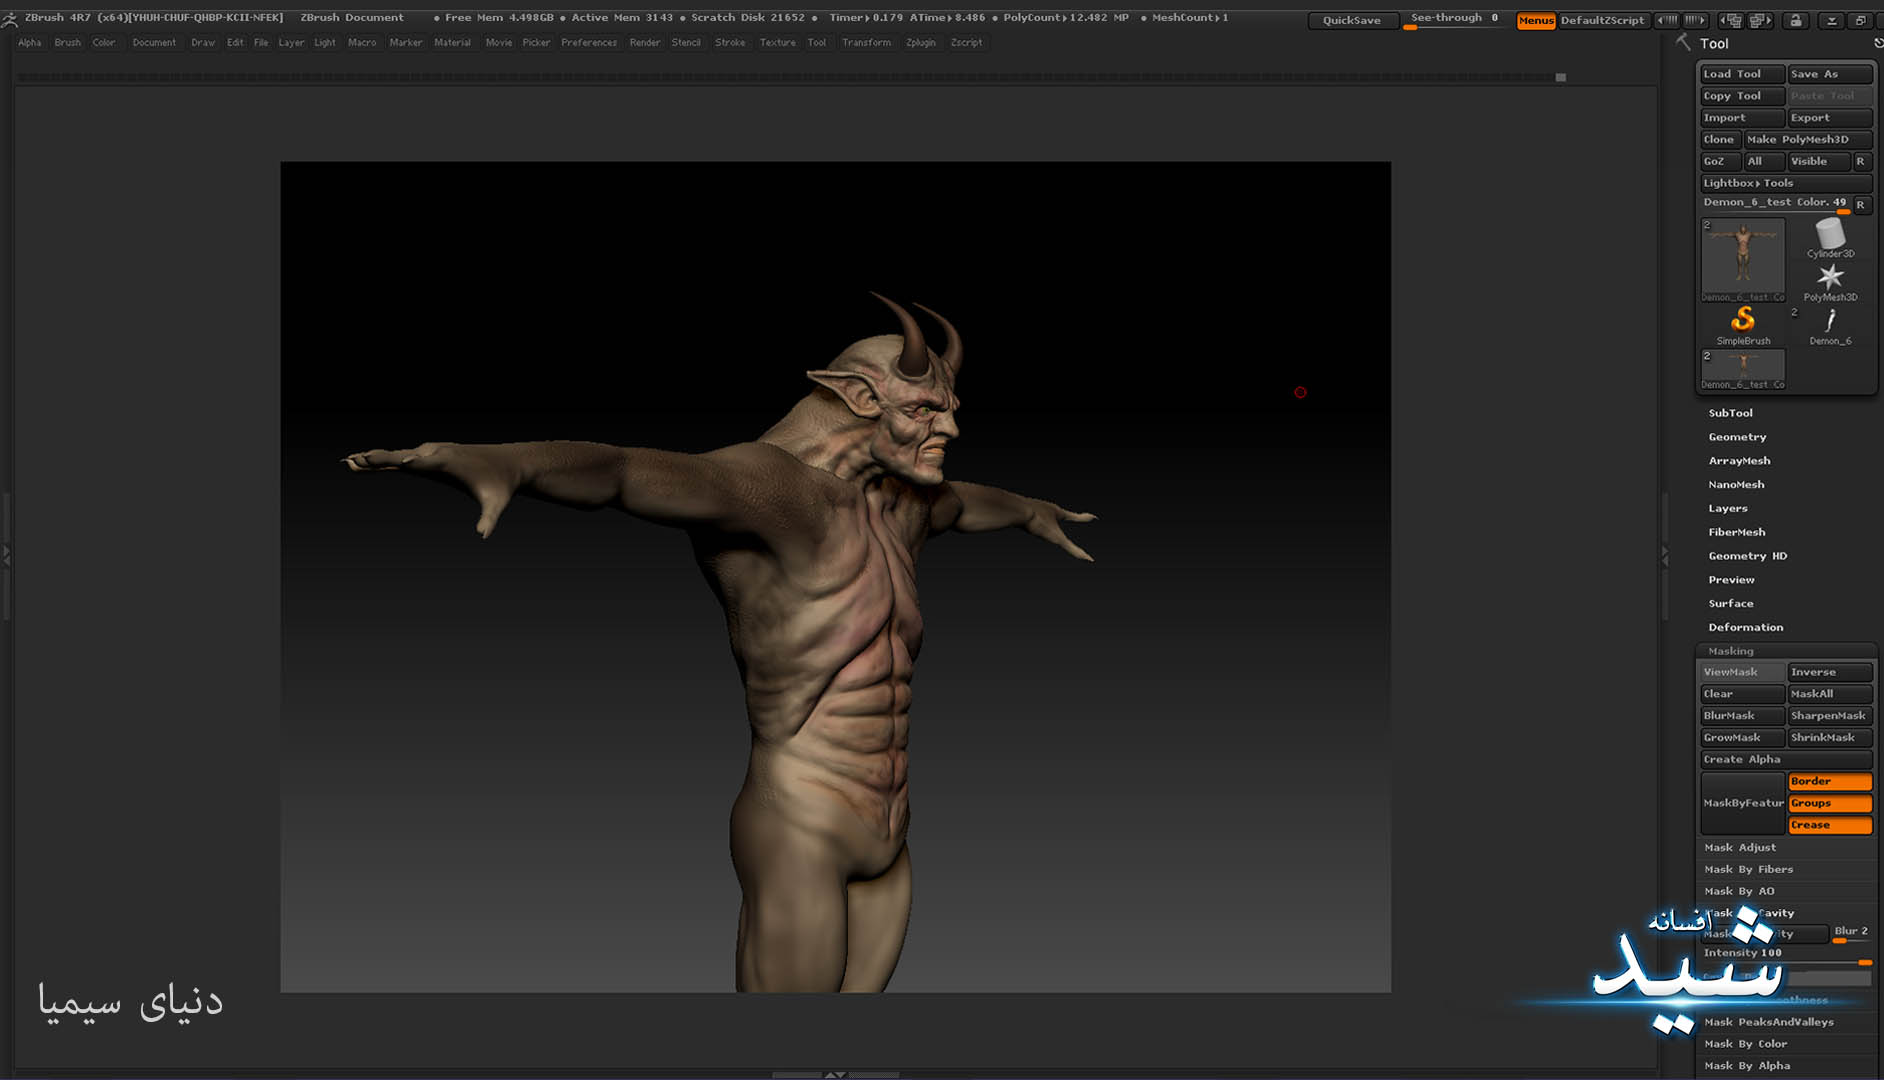Click the Load Tool button

pos(1741,74)
